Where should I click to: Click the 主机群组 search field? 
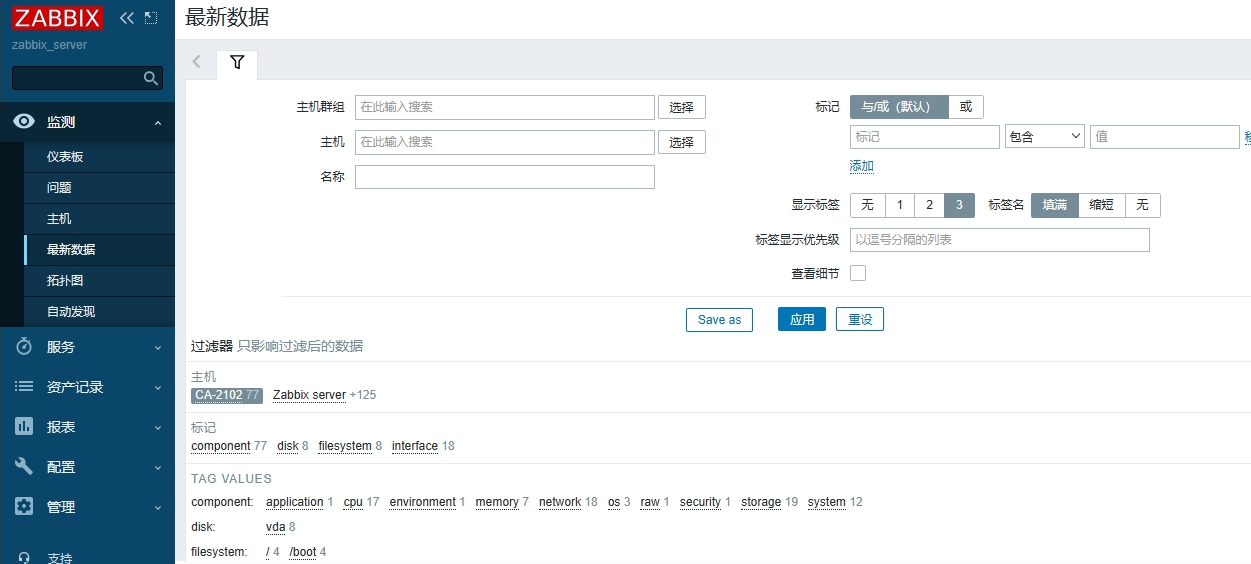pos(505,107)
